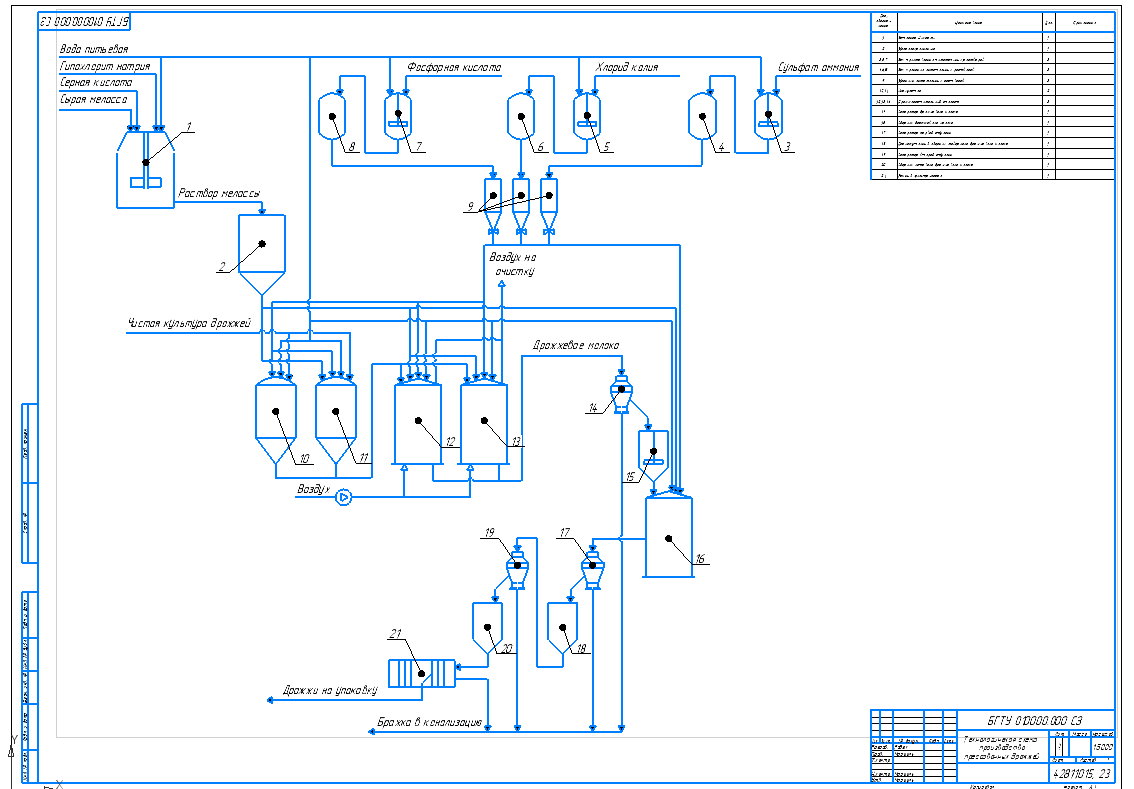
Task: Click separator symbol number 17
Action: [592, 570]
